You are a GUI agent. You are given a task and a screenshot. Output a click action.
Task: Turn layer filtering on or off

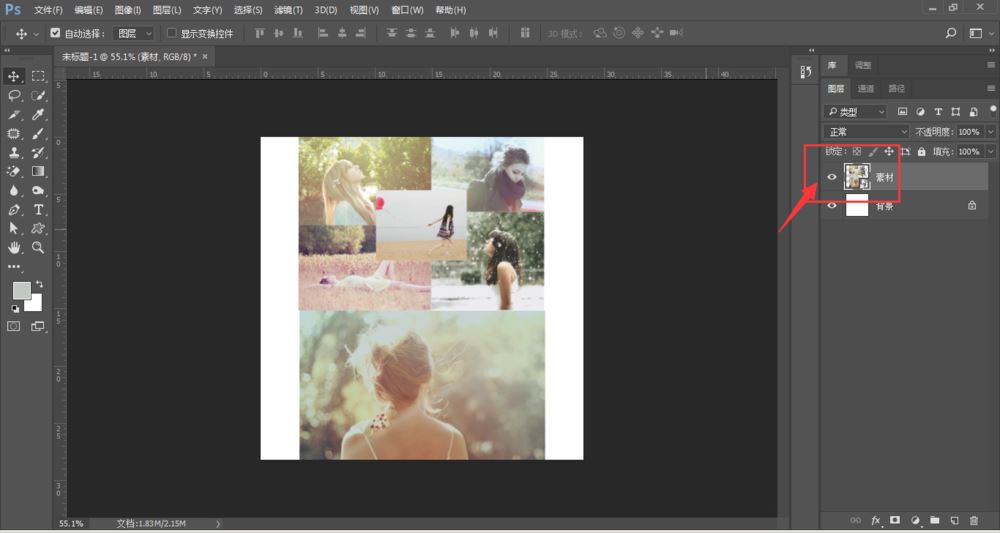pos(993,110)
